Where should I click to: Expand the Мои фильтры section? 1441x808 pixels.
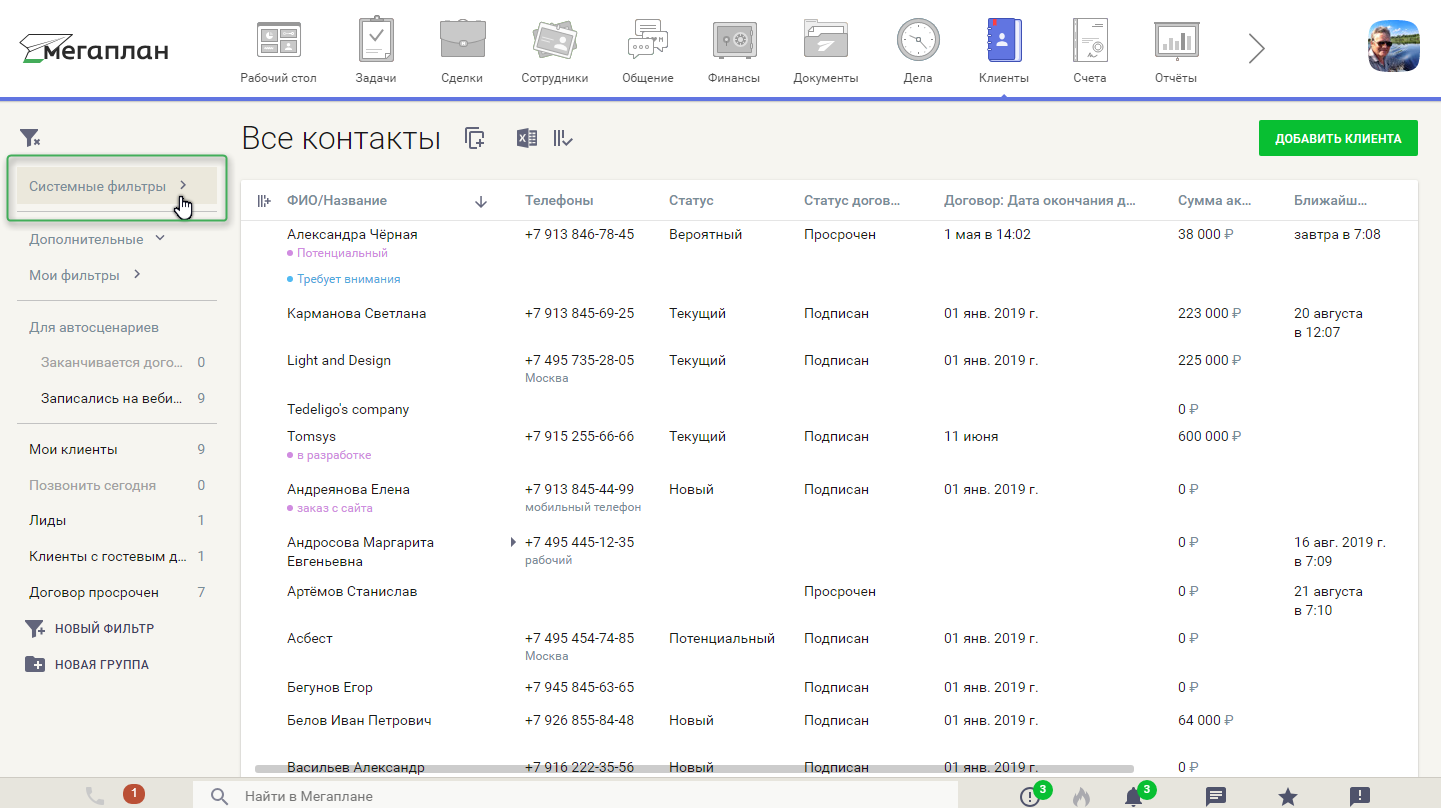85,275
